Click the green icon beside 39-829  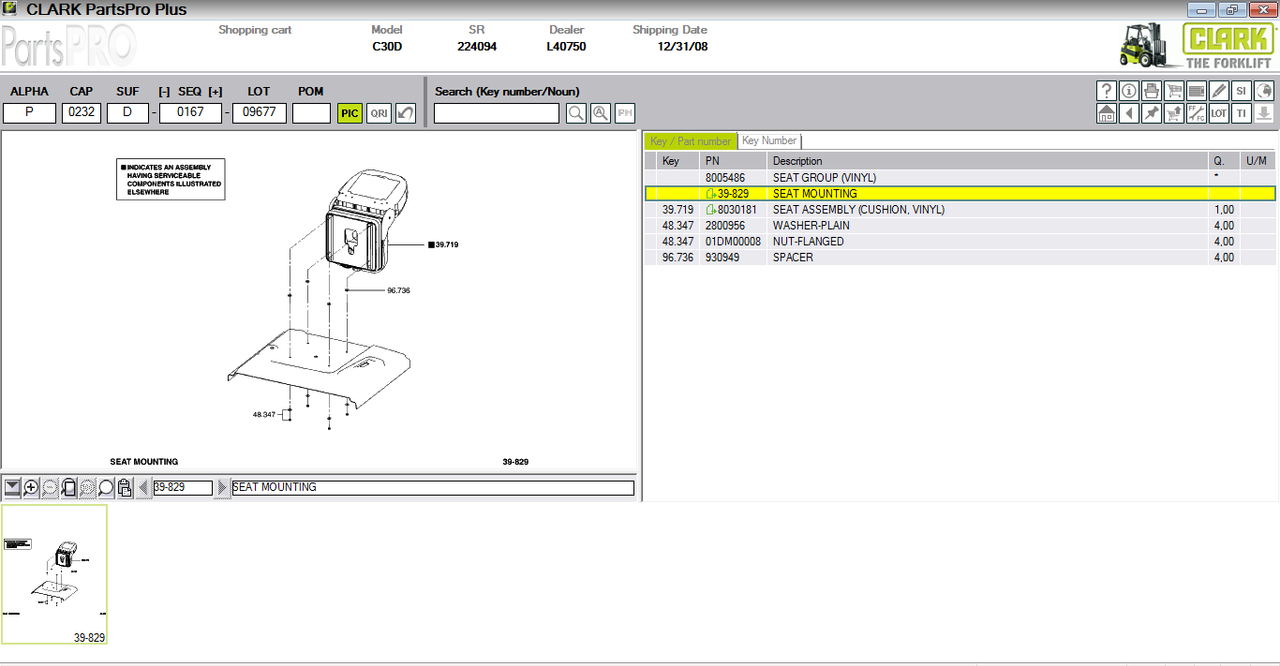[x=711, y=194]
